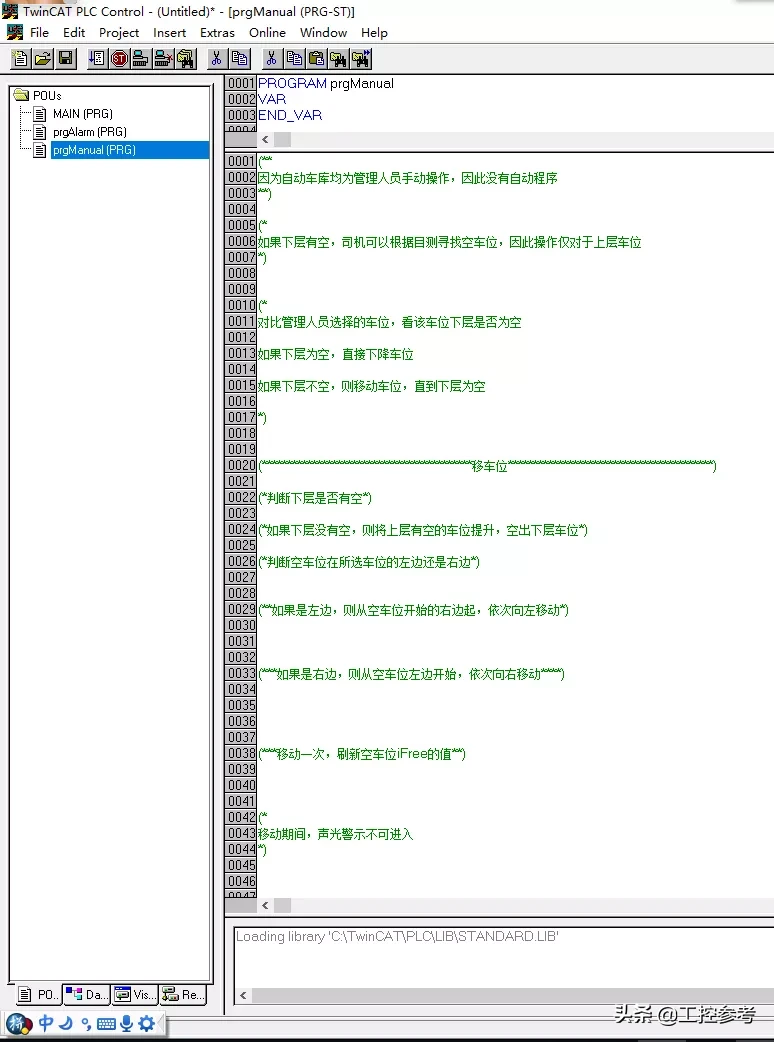The image size is (774, 1042).
Task: Click the Sogou input method logo
Action: click(x=19, y=1023)
